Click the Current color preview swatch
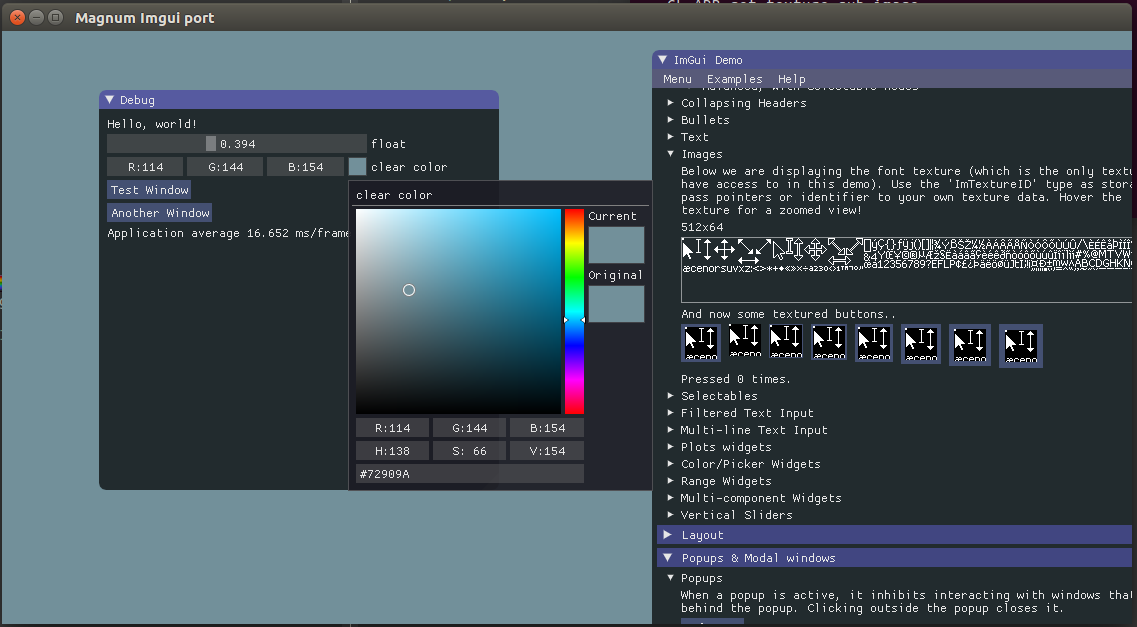Viewport: 1137px width, 627px height. pos(616,245)
